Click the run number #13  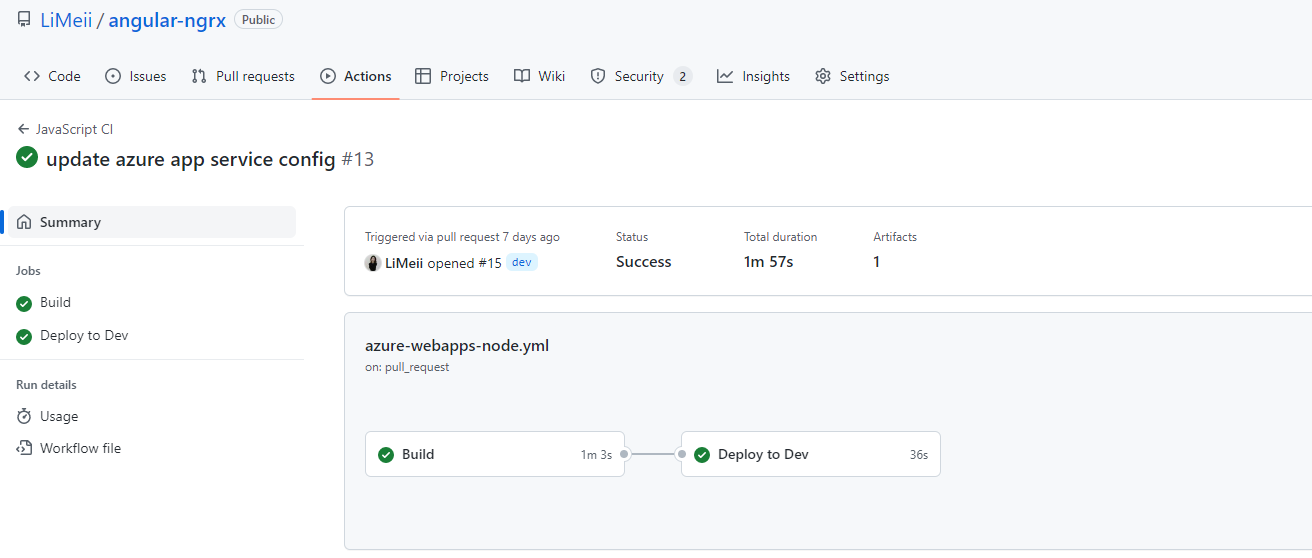tap(358, 159)
